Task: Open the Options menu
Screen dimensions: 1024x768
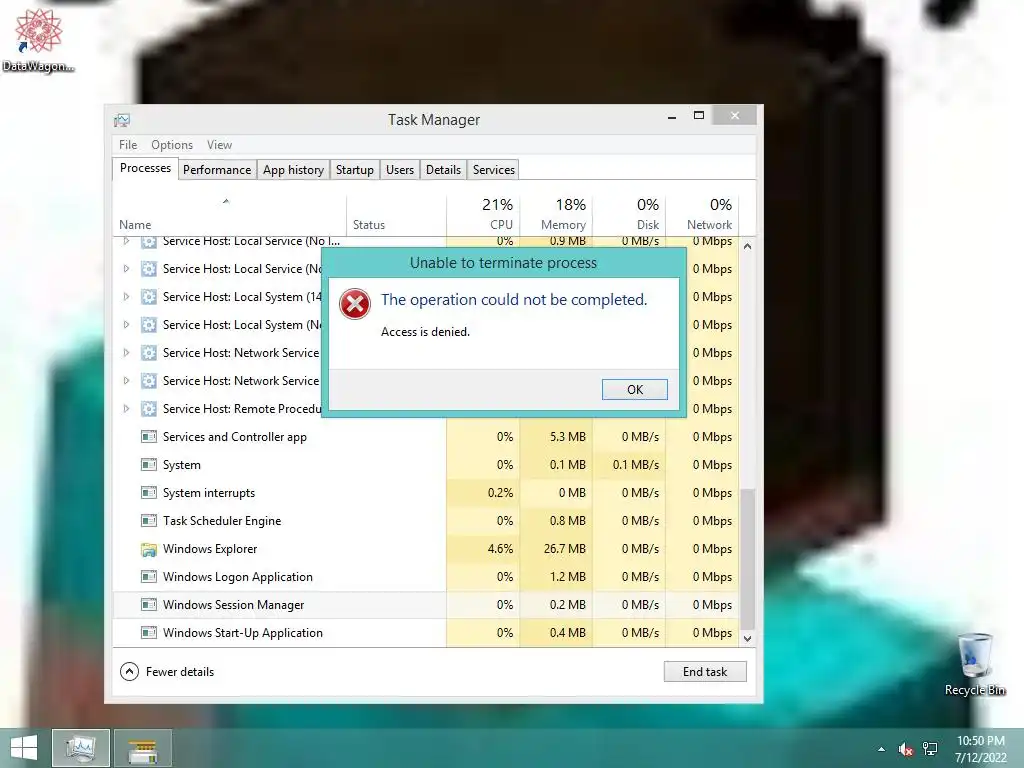Action: [172, 145]
